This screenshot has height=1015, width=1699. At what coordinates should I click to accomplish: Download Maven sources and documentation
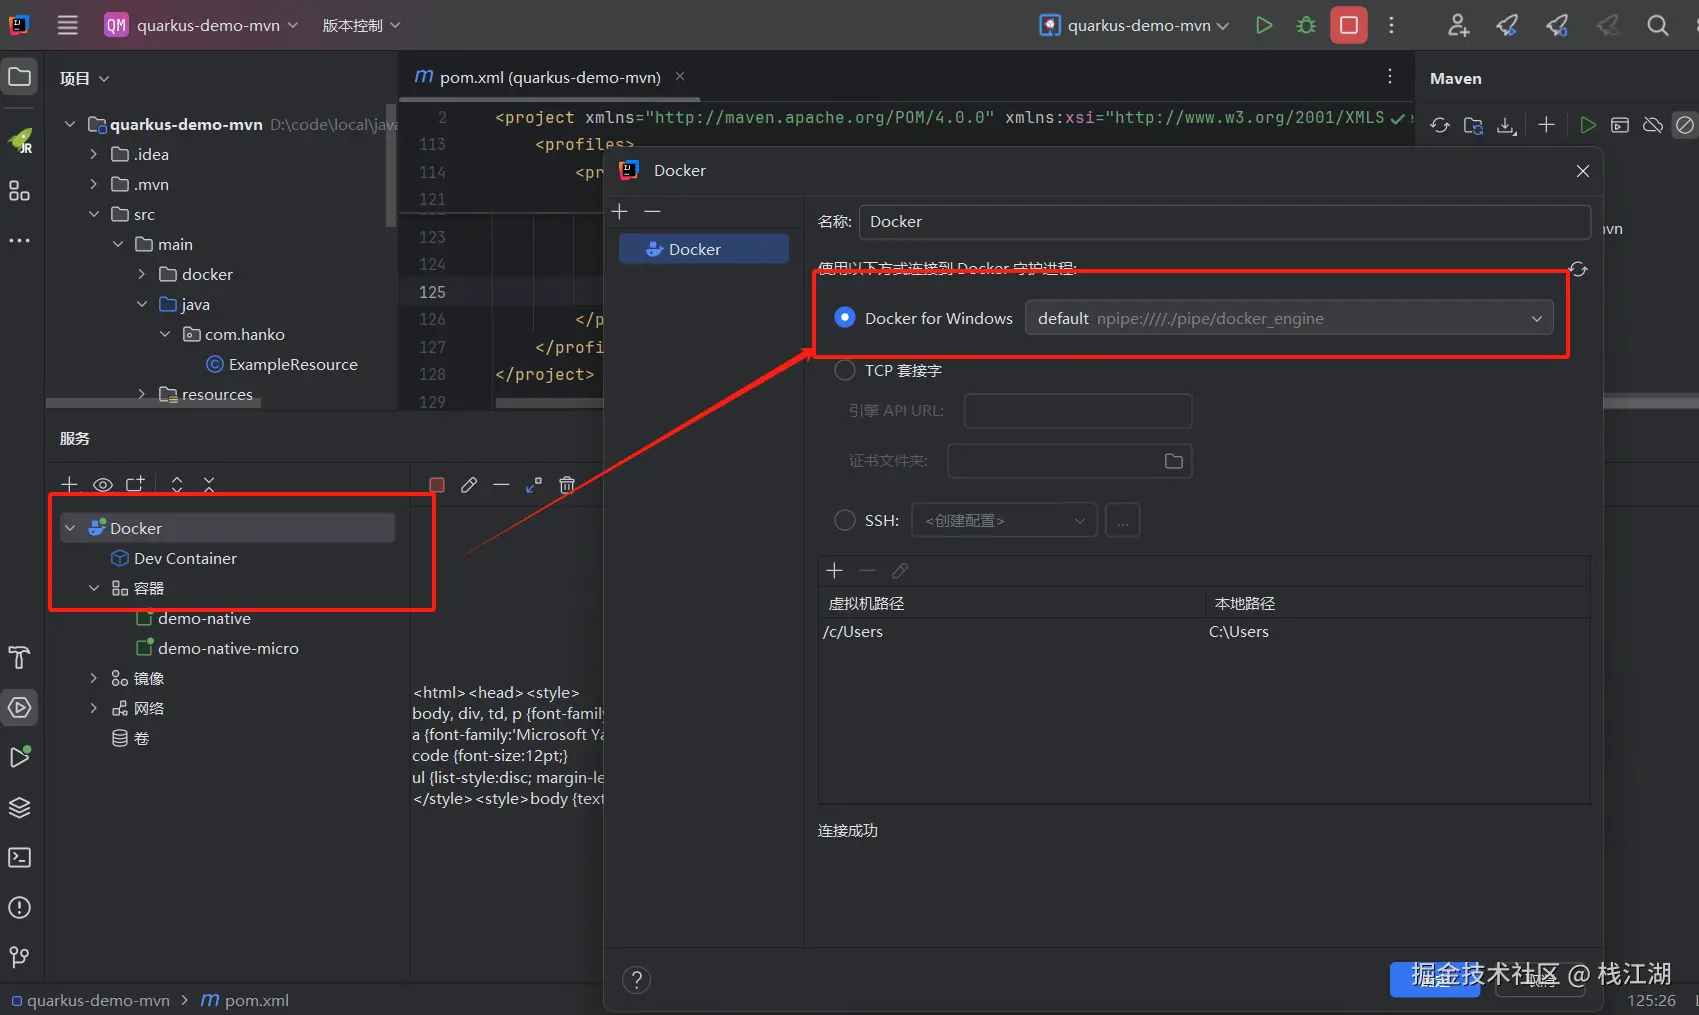[1506, 125]
